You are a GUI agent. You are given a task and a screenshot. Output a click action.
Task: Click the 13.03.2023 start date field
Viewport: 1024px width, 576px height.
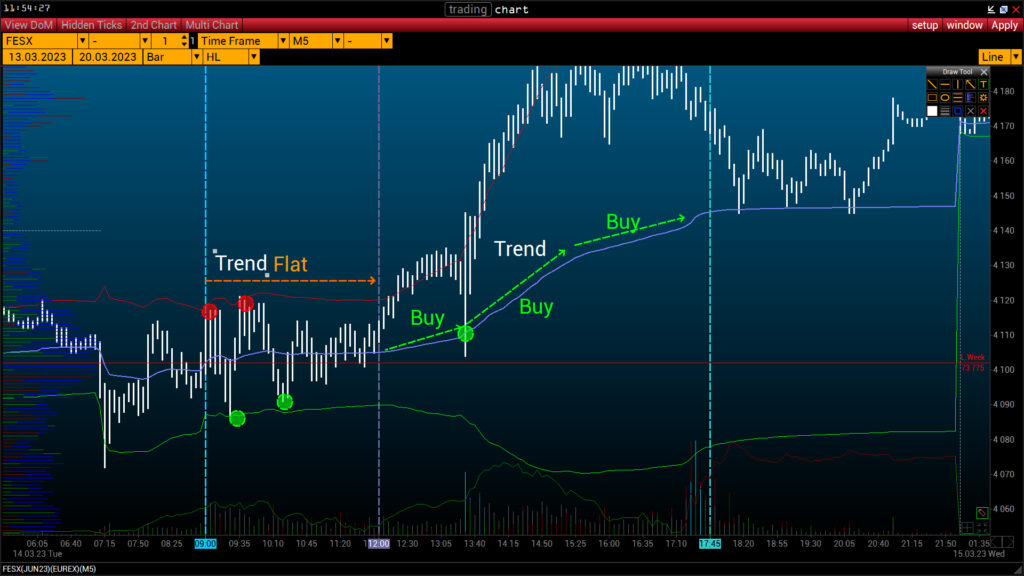tap(36, 57)
